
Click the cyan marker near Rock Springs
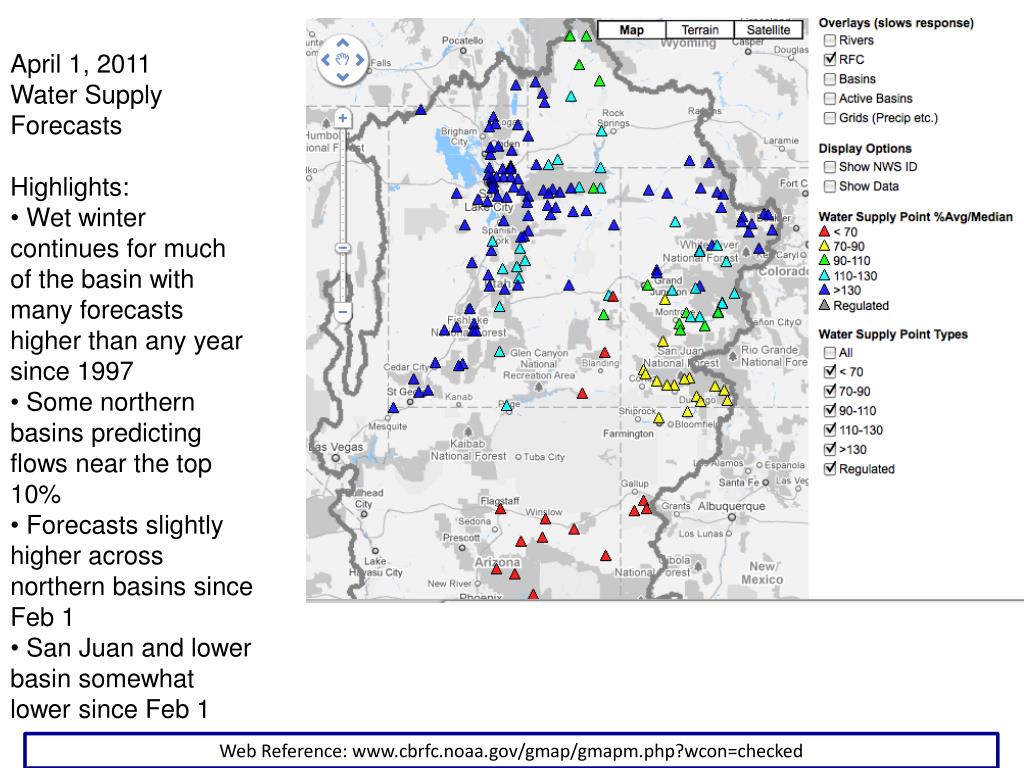pos(601,131)
